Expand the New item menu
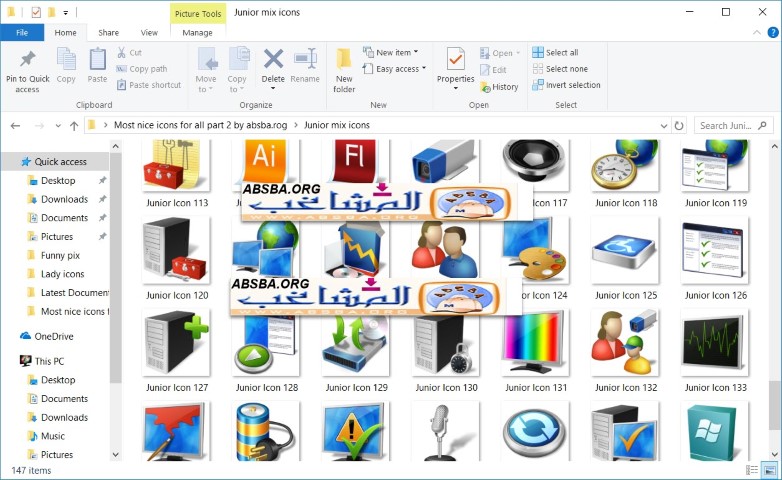Image resolution: width=782 pixels, height=480 pixels. [x=391, y=52]
